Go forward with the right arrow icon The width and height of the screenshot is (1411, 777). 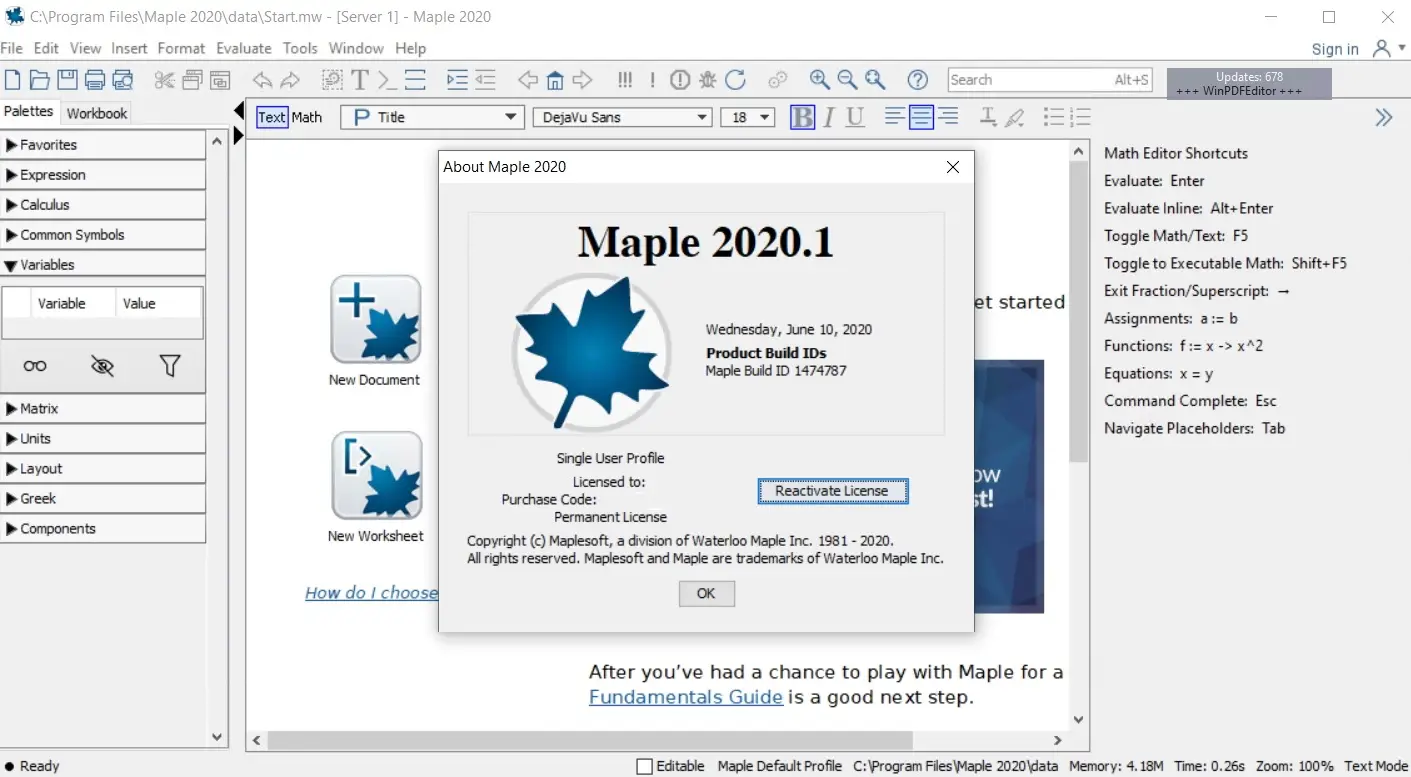(582, 80)
